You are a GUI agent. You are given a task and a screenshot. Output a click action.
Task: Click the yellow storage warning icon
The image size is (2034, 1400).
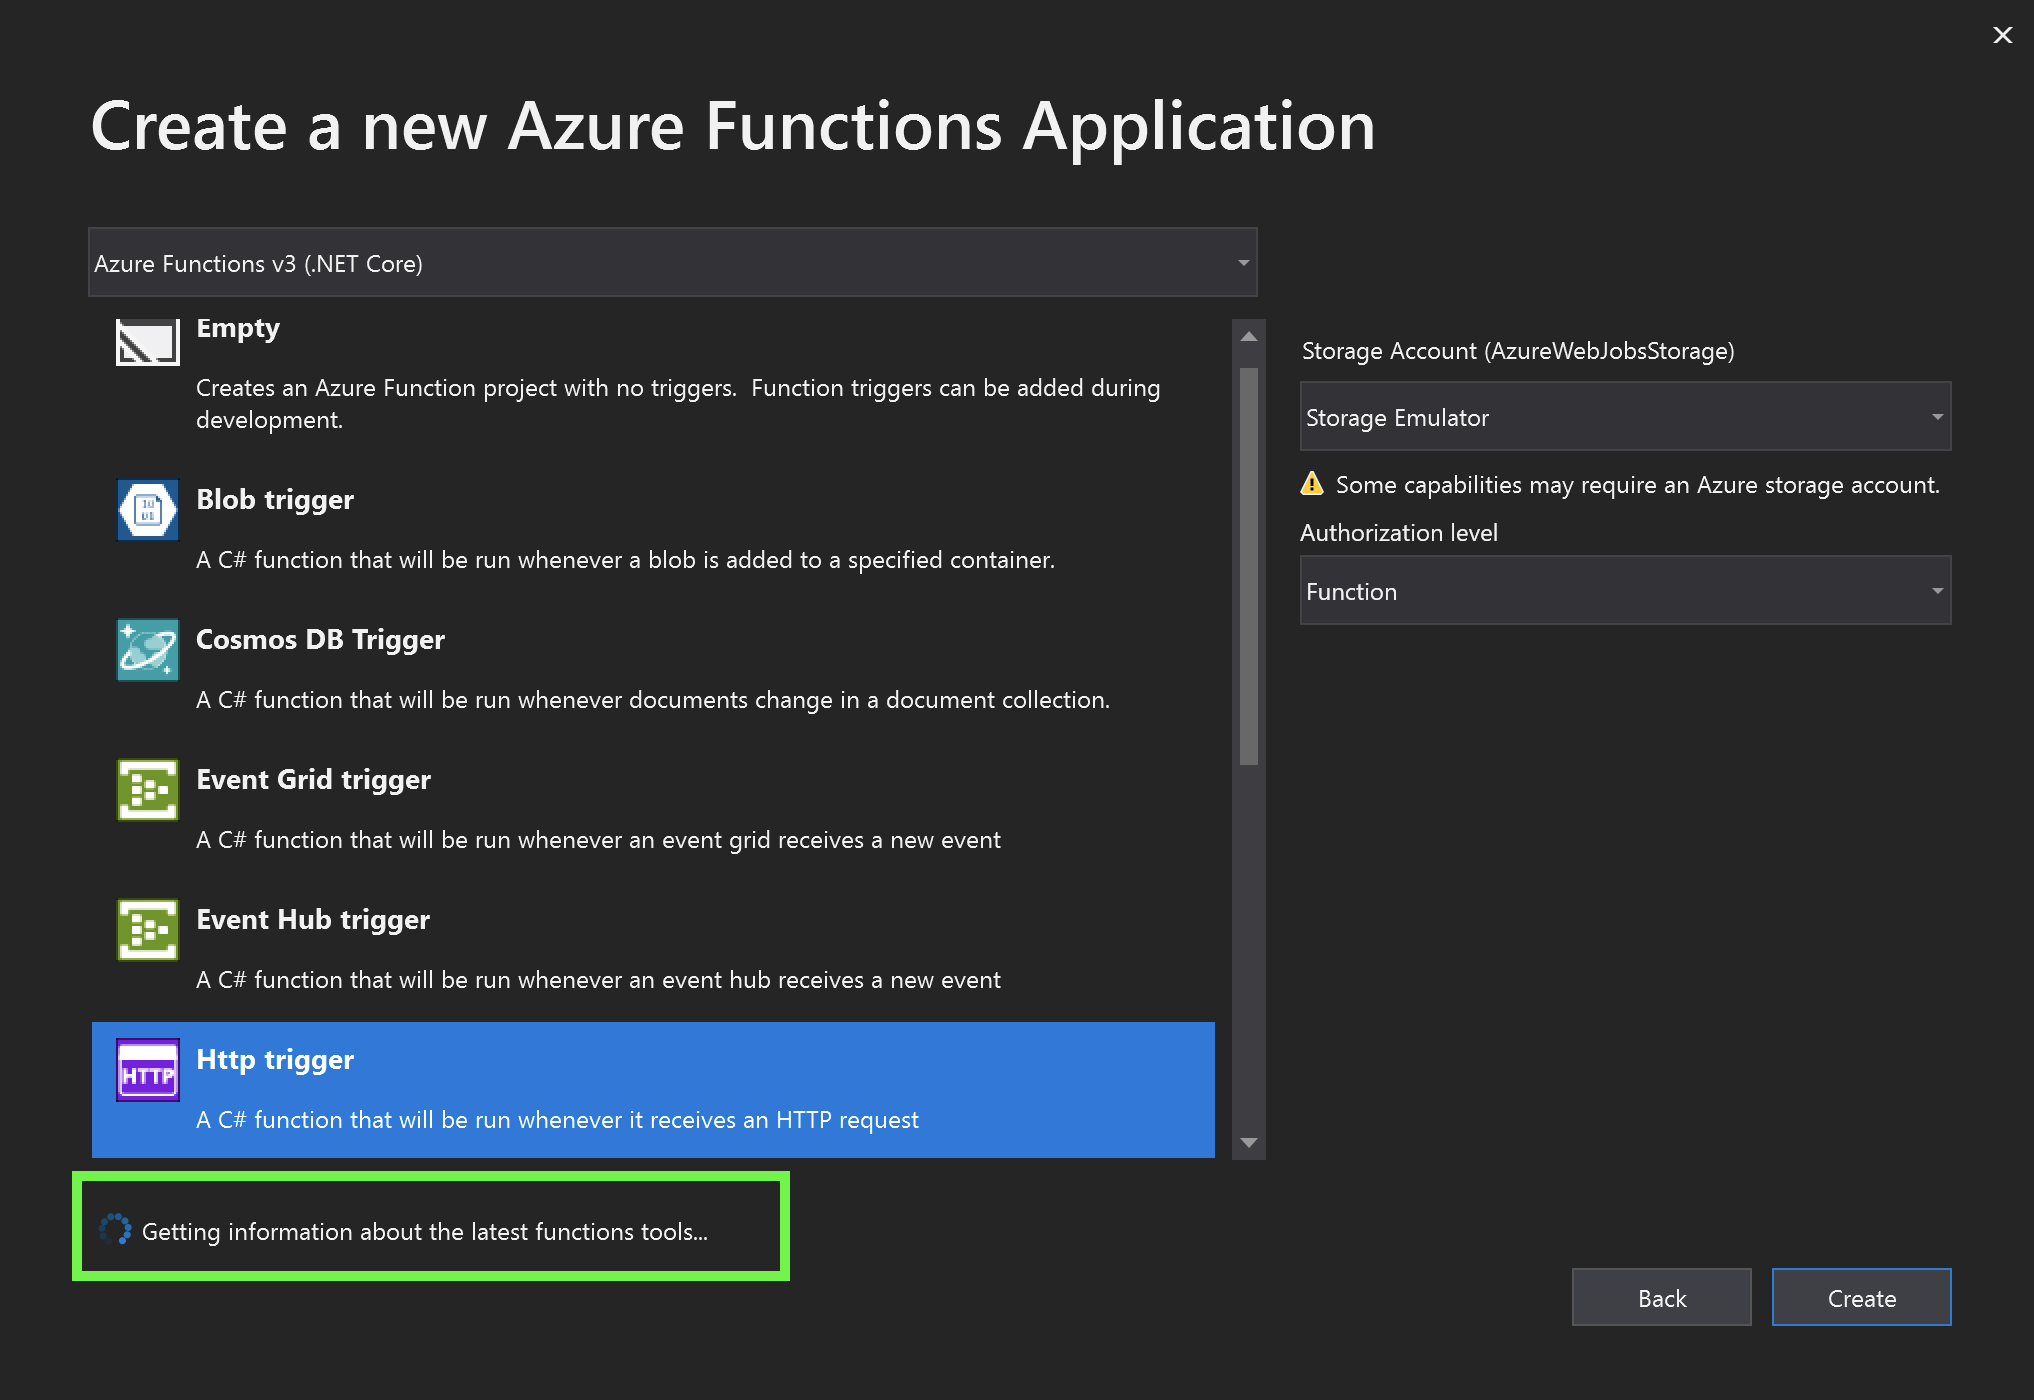[x=1312, y=484]
